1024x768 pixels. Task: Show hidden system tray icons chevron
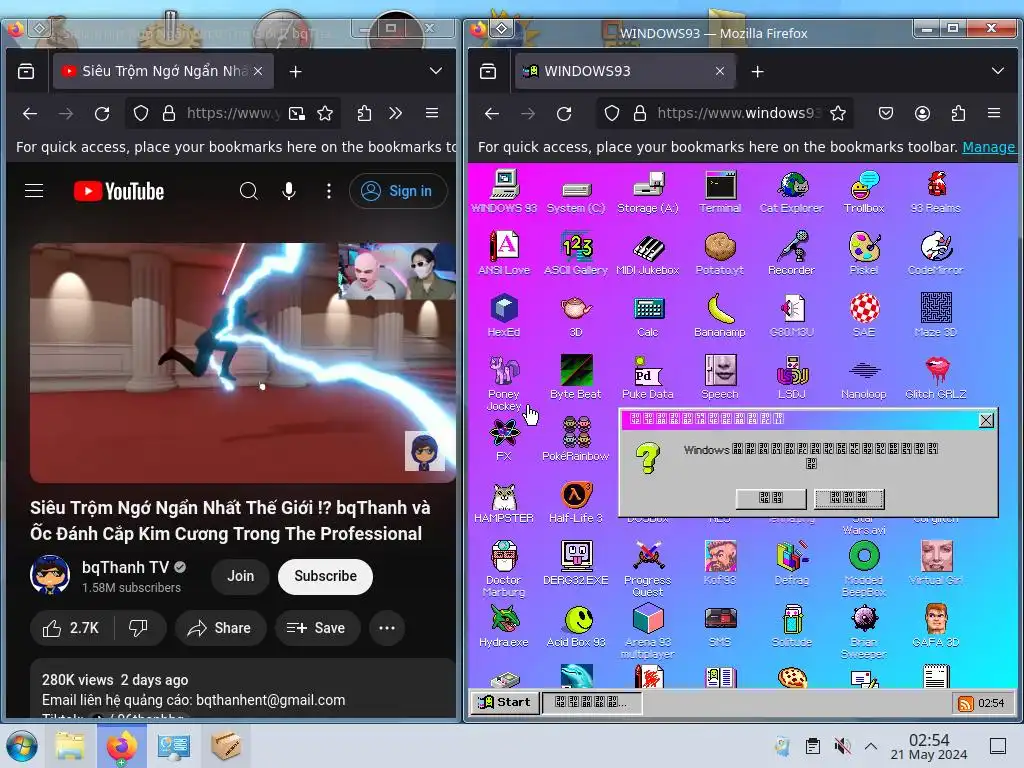pos(871,746)
